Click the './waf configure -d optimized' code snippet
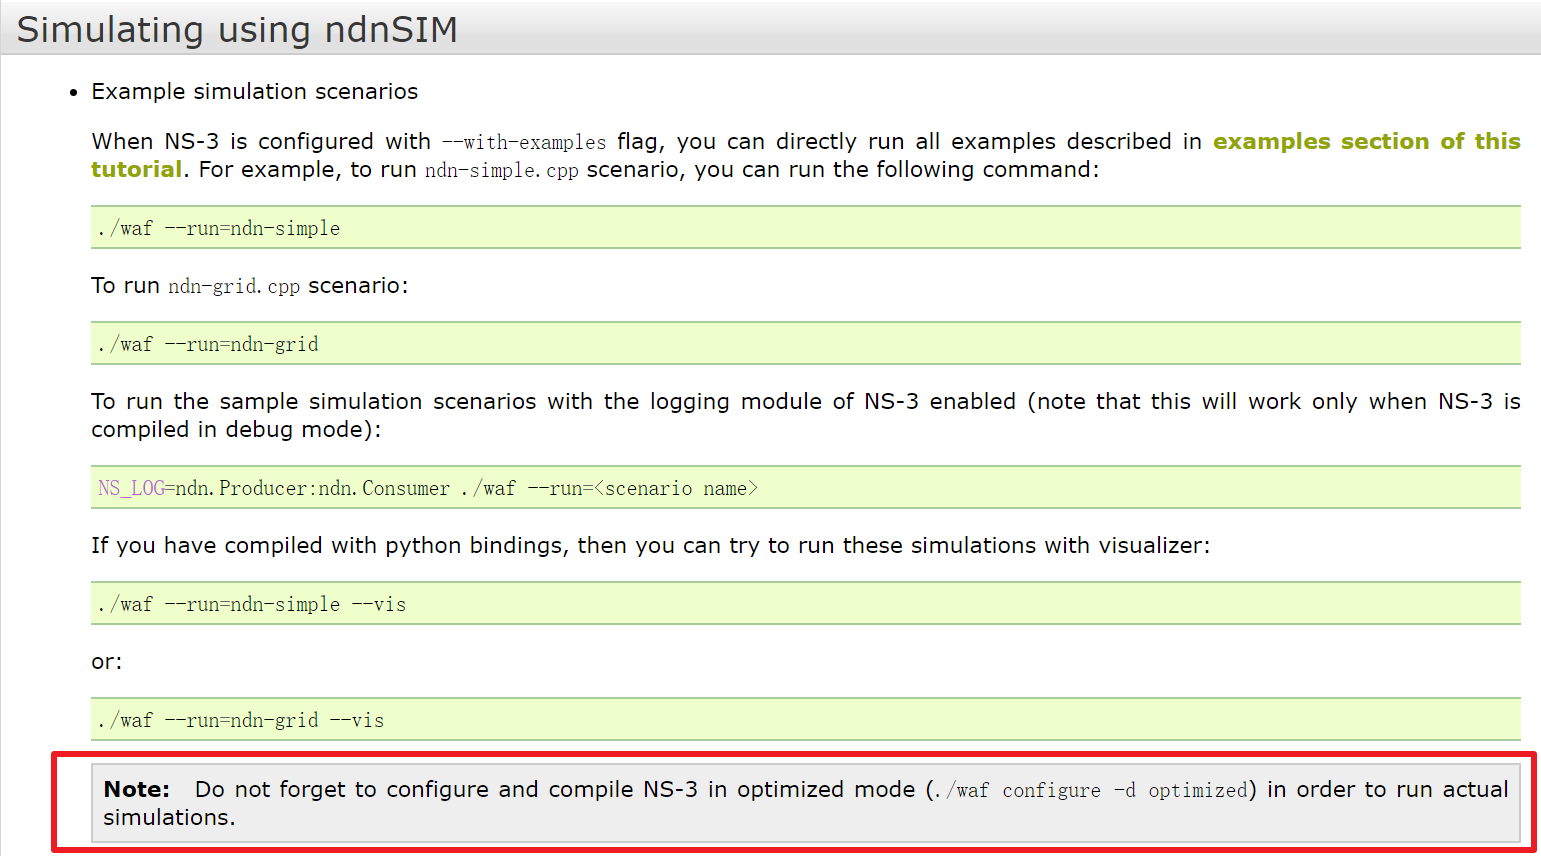The height and width of the screenshot is (856, 1541). click(x=1089, y=790)
